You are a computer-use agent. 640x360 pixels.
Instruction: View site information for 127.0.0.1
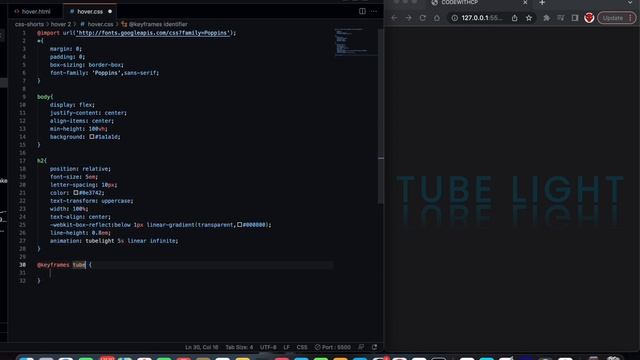(x=454, y=18)
